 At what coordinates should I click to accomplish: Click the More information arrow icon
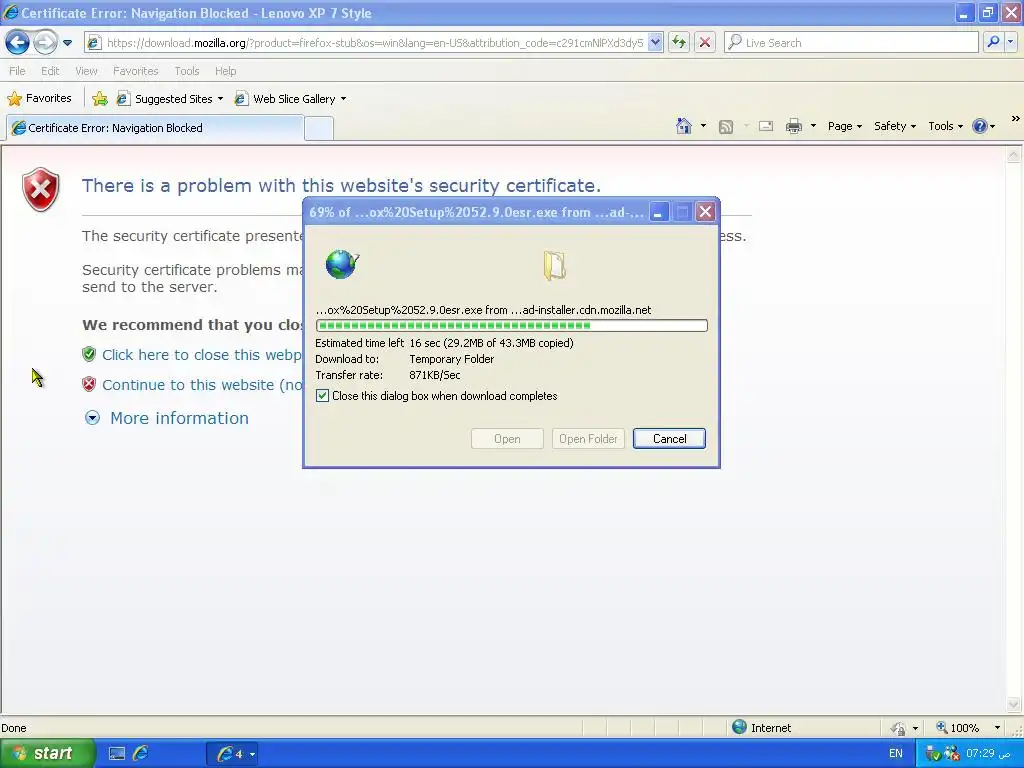coord(93,418)
